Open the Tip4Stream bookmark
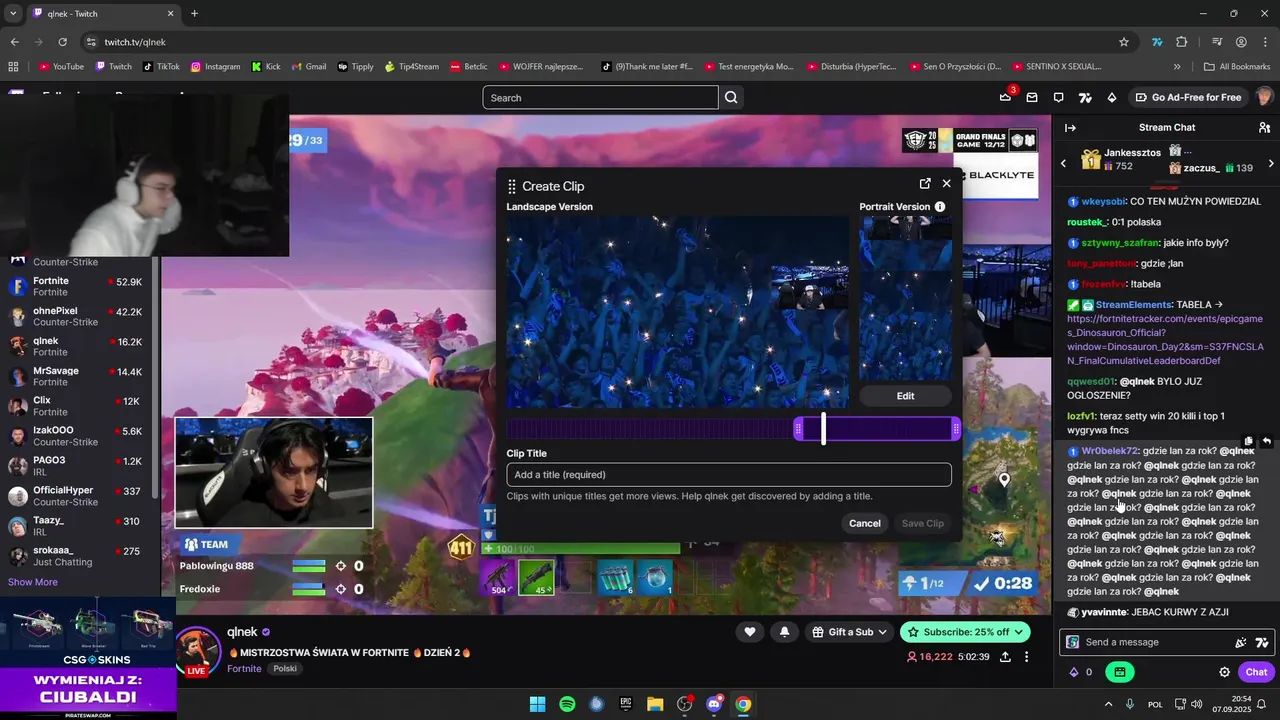The width and height of the screenshot is (1280, 720). tap(411, 67)
